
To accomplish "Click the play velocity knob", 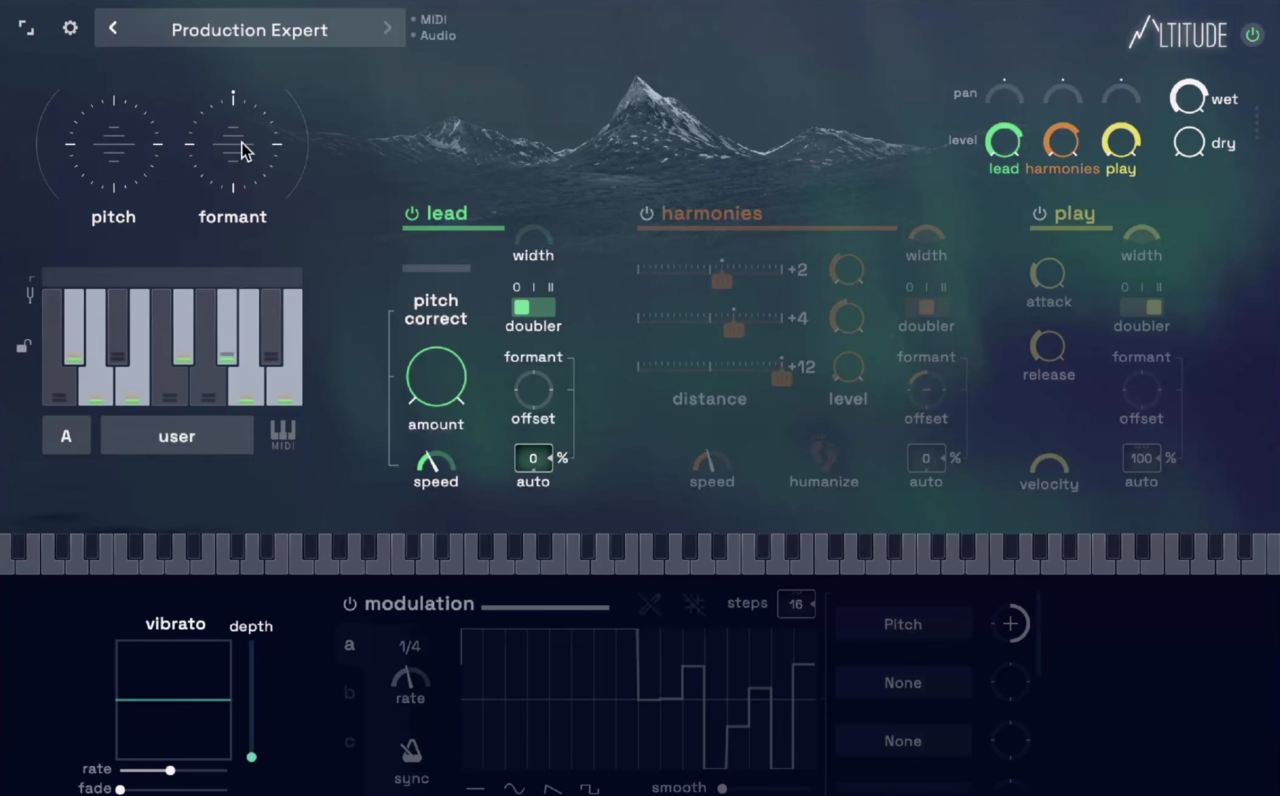I will tap(1049, 464).
